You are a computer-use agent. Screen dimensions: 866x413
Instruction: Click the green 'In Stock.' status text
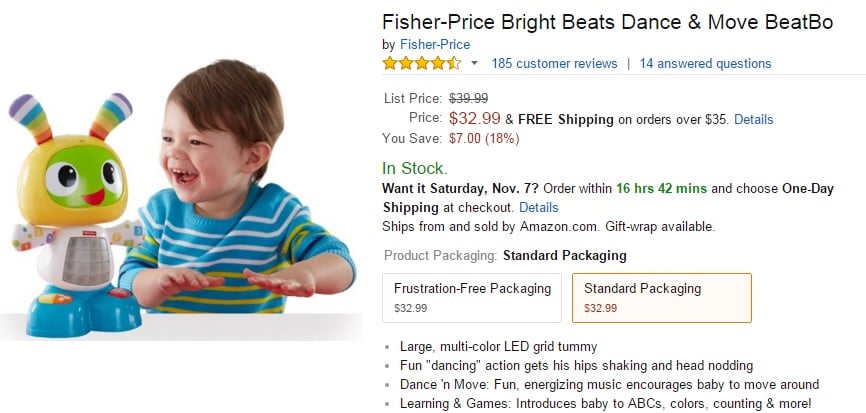click(x=414, y=168)
